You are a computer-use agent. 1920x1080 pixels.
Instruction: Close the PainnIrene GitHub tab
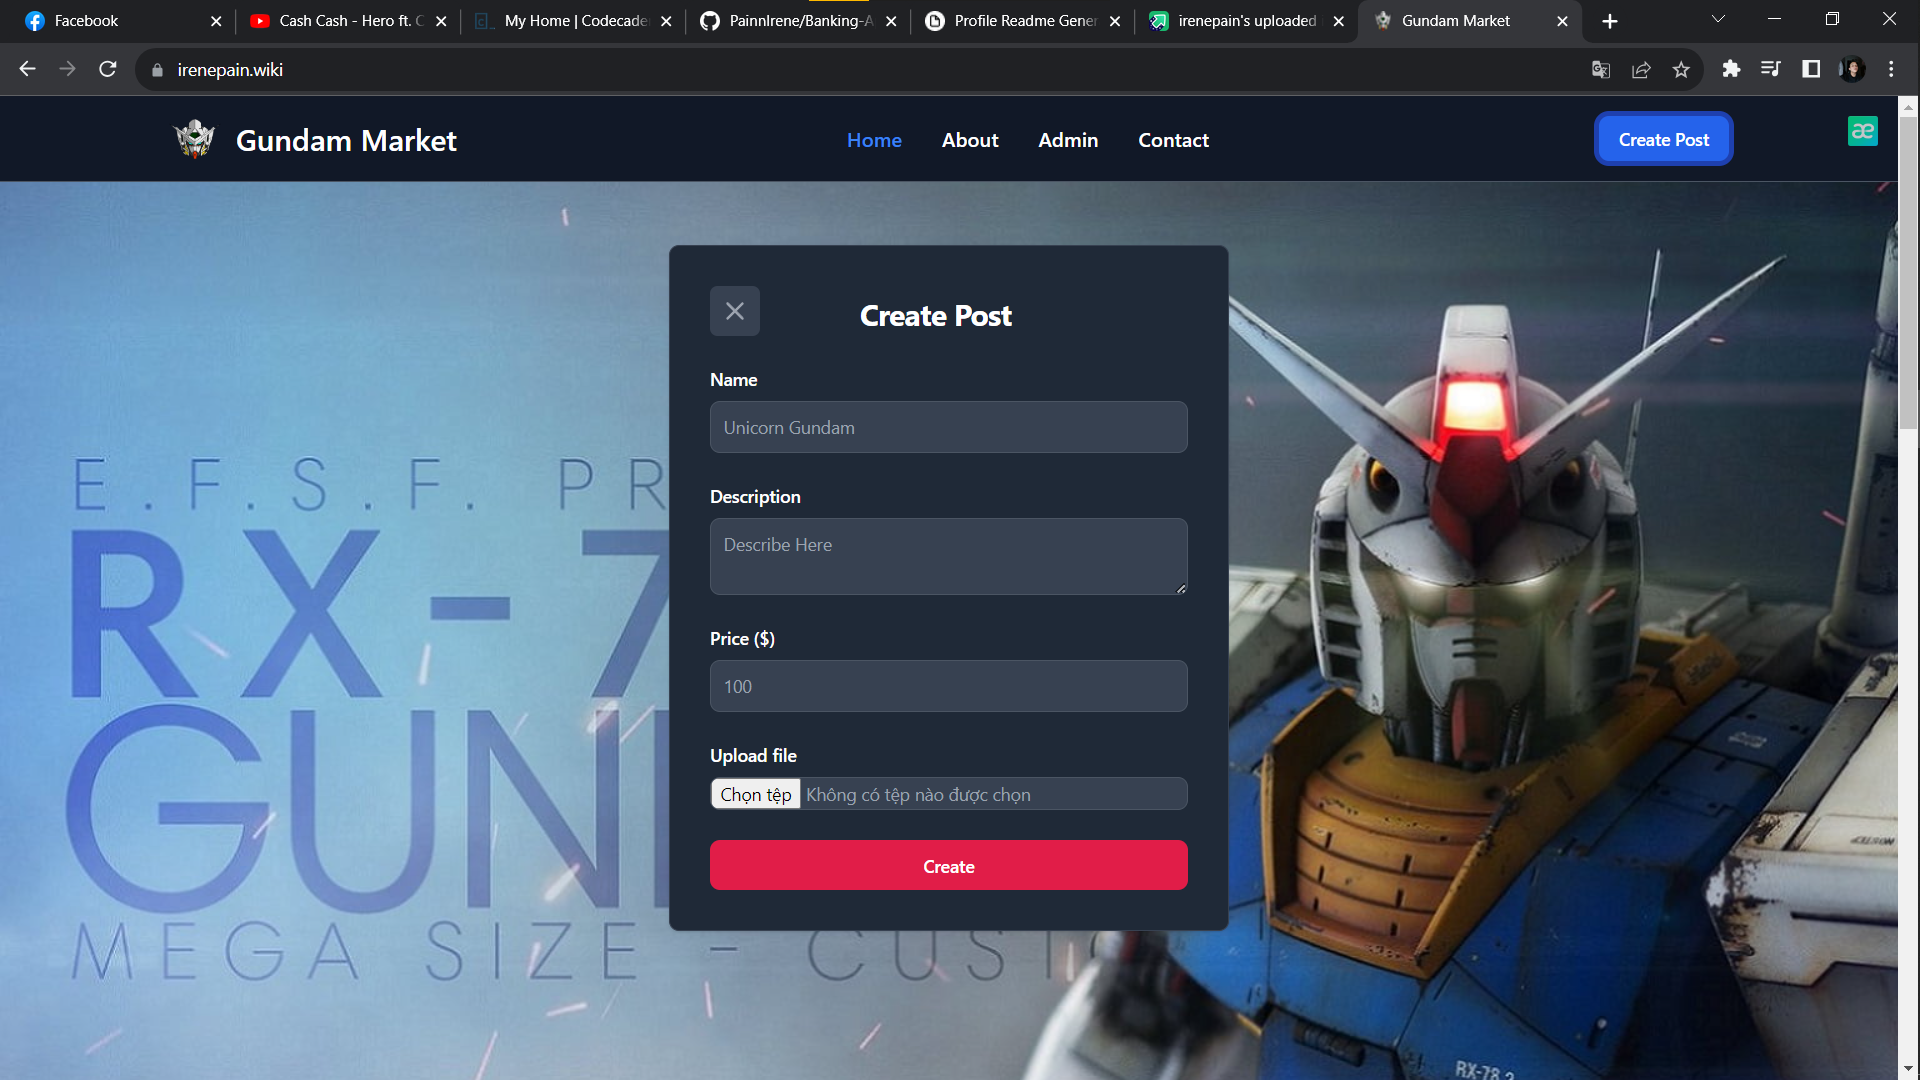pos(891,21)
